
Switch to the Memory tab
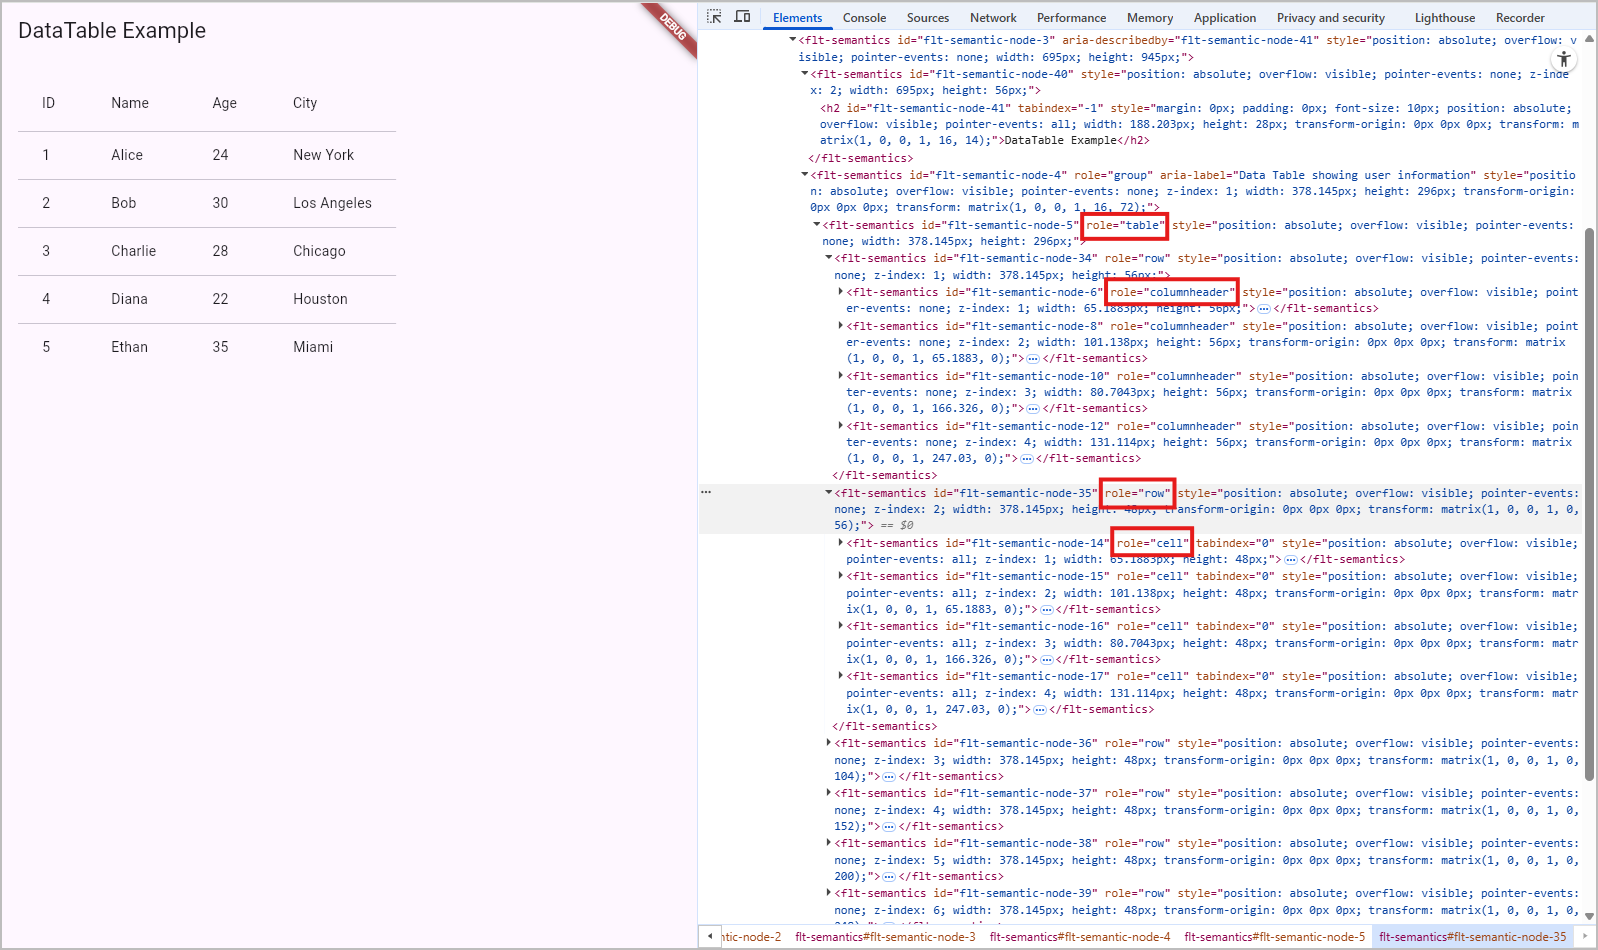point(1150,18)
